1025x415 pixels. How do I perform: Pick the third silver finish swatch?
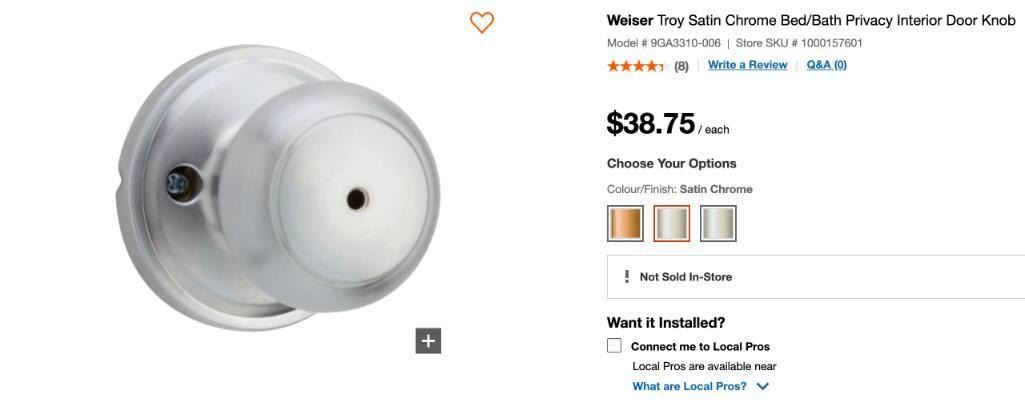click(718, 223)
